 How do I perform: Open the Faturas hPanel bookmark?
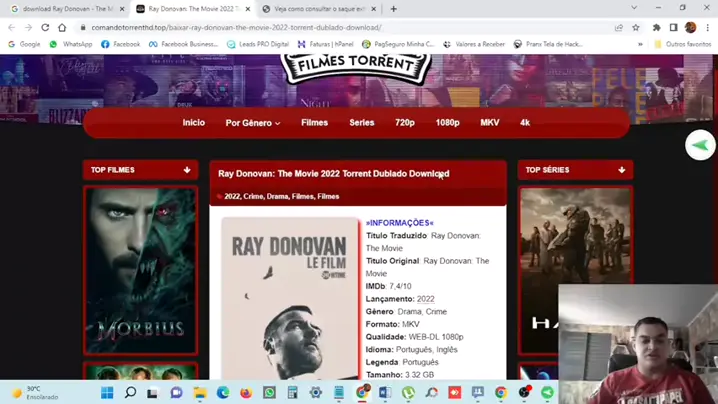point(326,44)
